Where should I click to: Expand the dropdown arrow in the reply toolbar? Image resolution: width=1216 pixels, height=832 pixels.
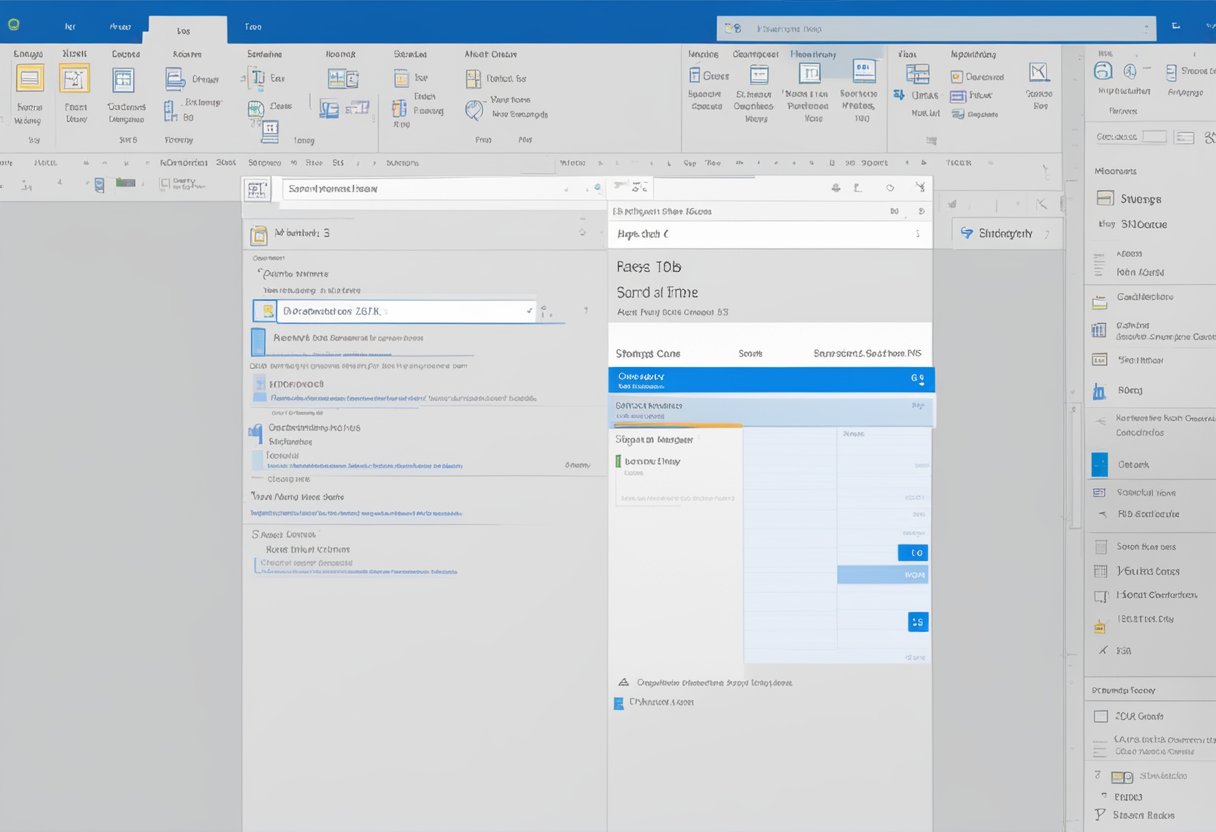pyautogui.click(x=637, y=187)
